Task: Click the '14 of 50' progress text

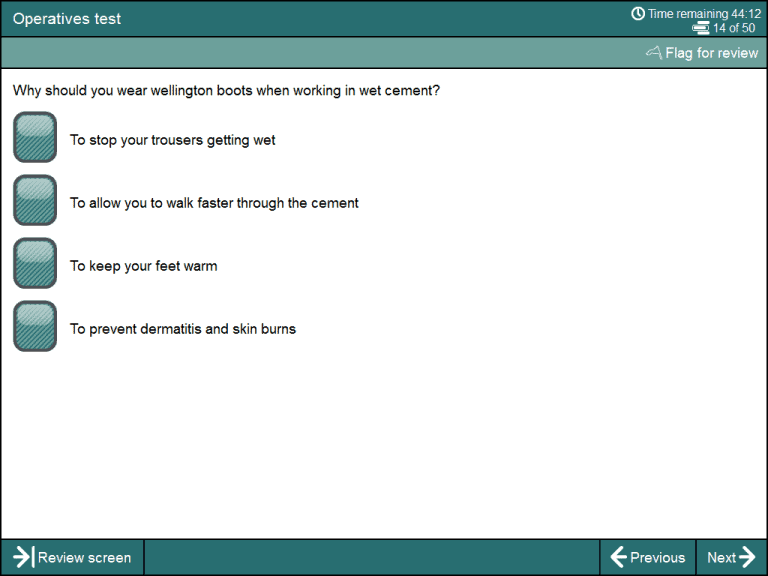Action: (734, 28)
